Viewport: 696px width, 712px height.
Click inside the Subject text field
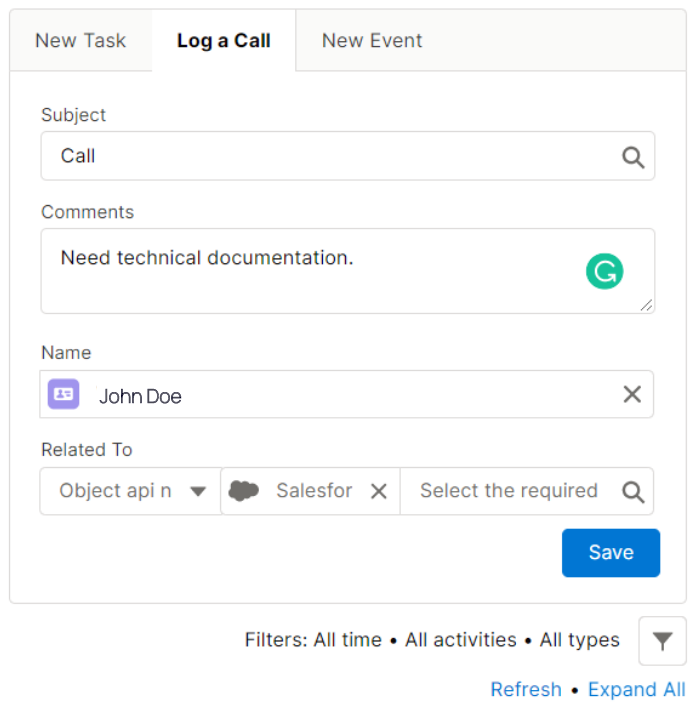(330, 157)
